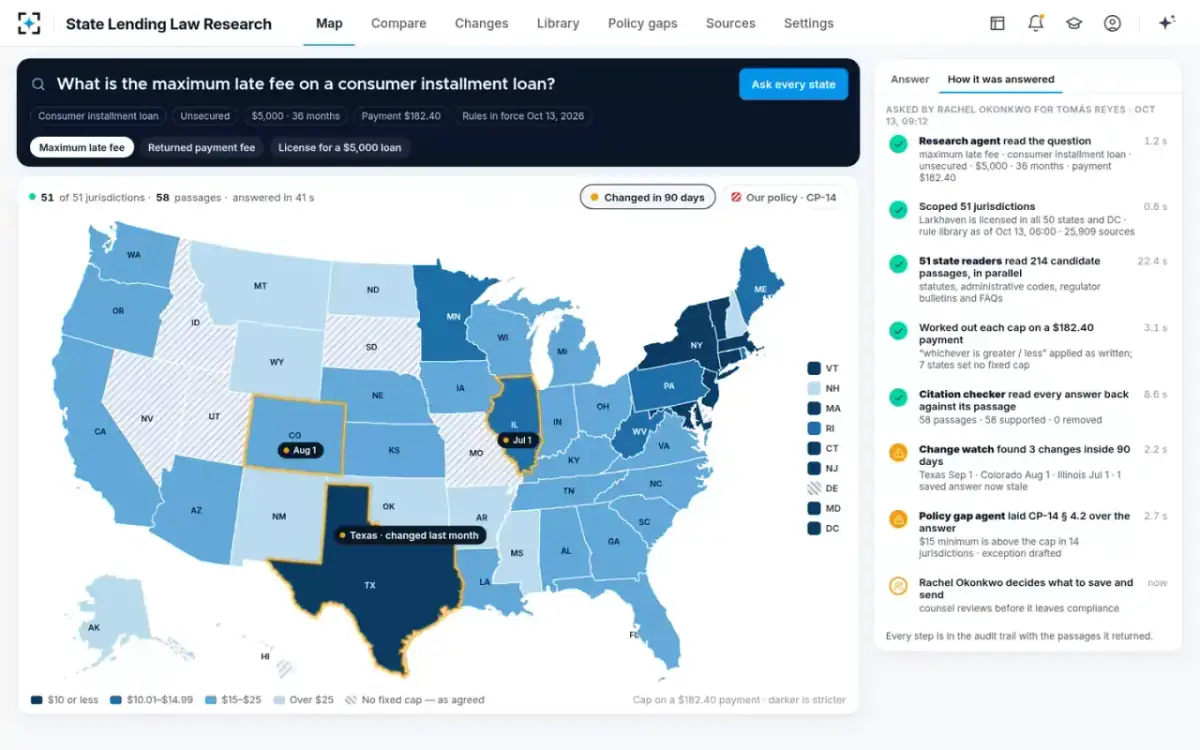Click the Research agent green check icon
1200x750 pixels.
pos(898,144)
